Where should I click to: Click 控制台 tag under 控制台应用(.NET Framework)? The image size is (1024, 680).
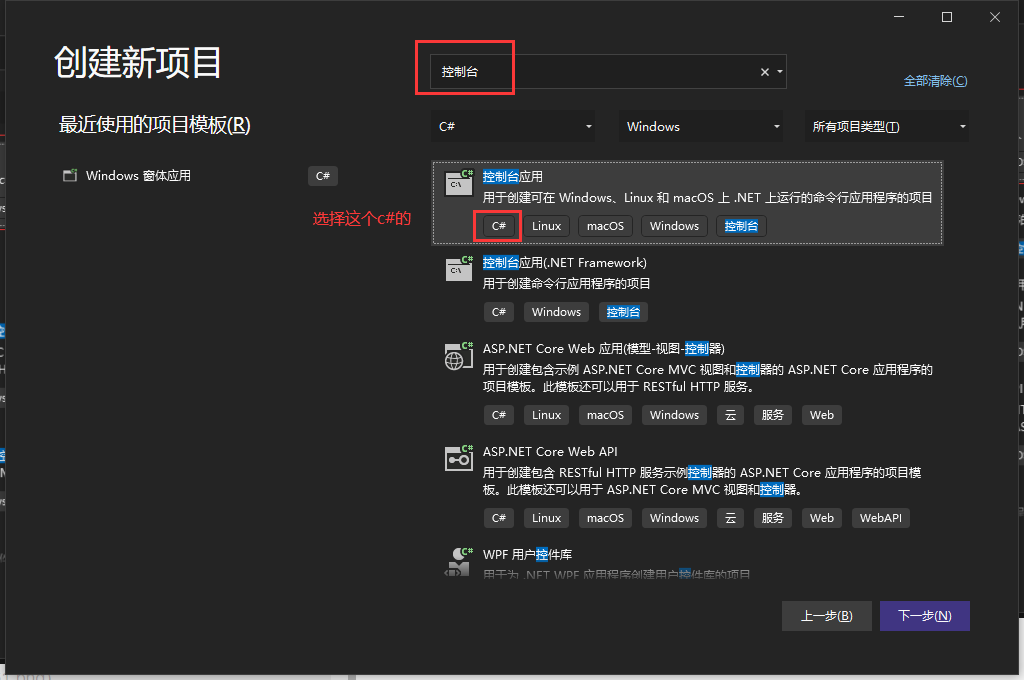(624, 312)
